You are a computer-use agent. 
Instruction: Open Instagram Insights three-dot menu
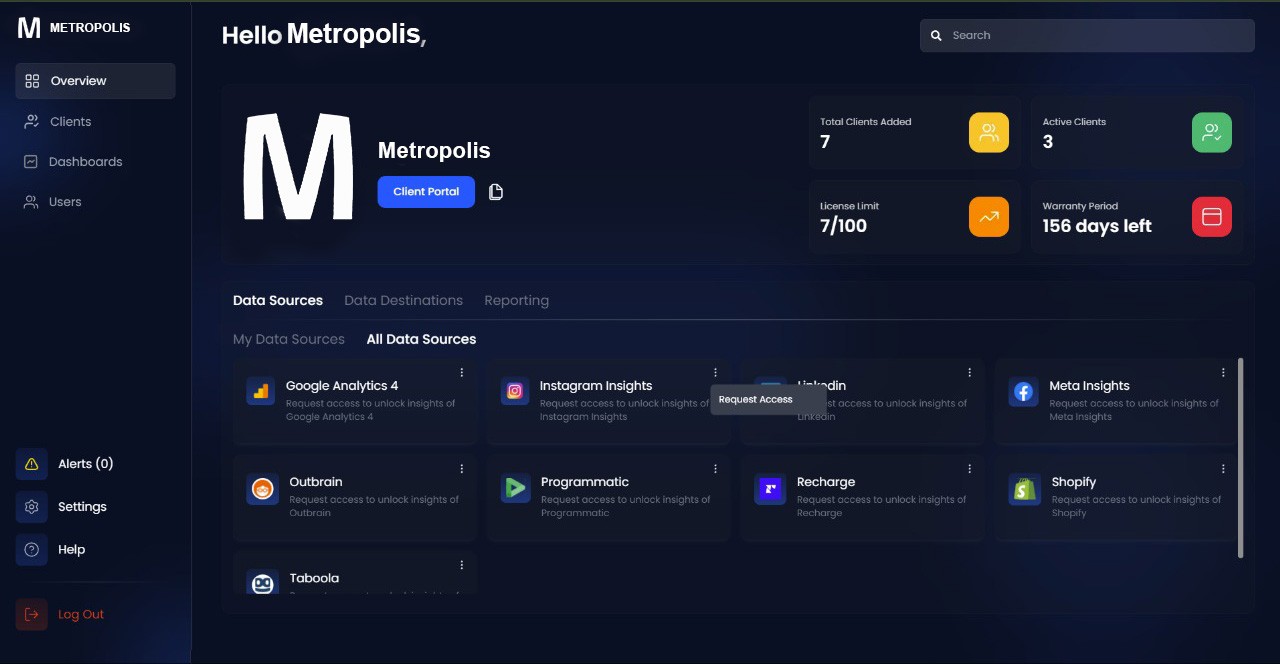point(715,373)
